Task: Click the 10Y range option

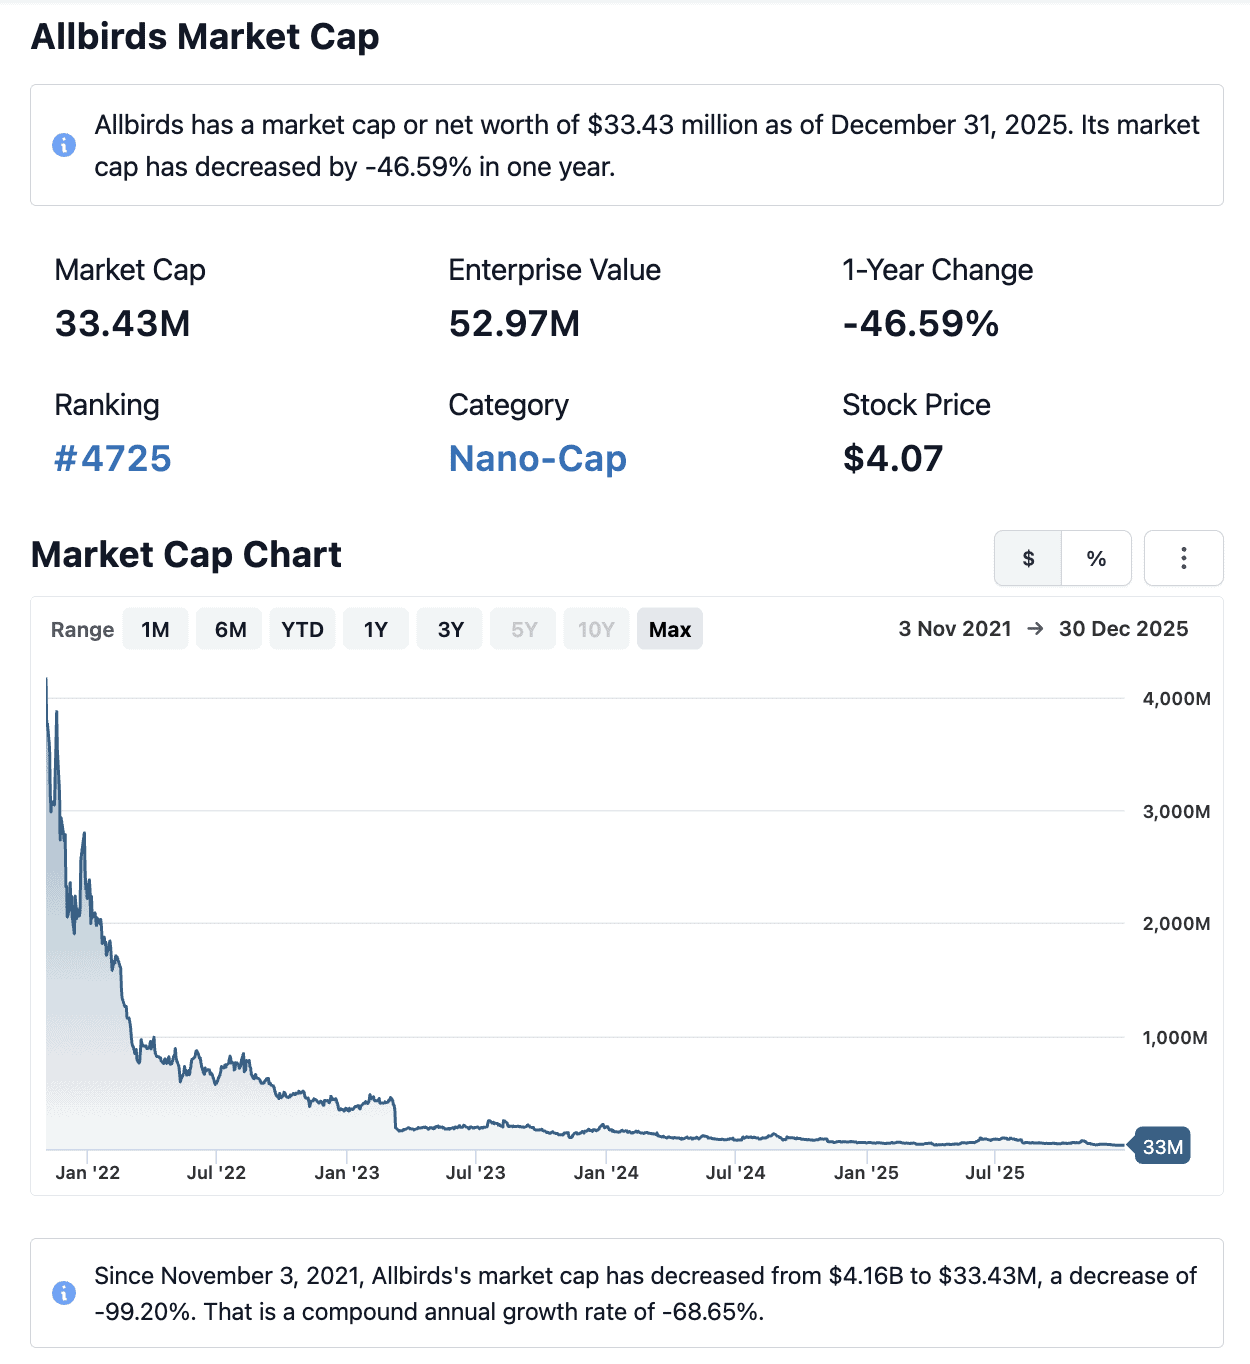Action: pyautogui.click(x=596, y=629)
